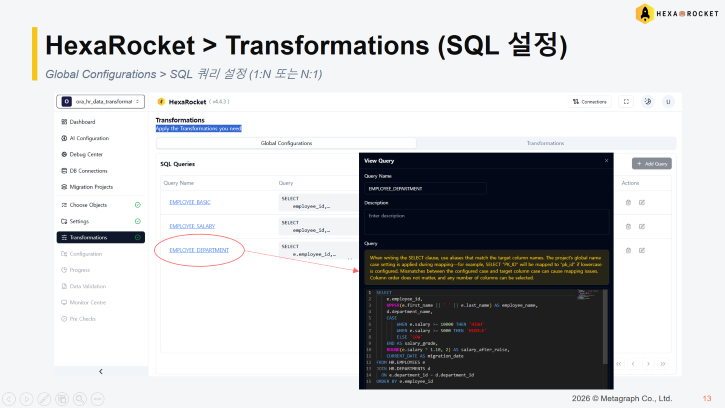Click the Enter description text area
This screenshot has height=408, width=725.
486,223
